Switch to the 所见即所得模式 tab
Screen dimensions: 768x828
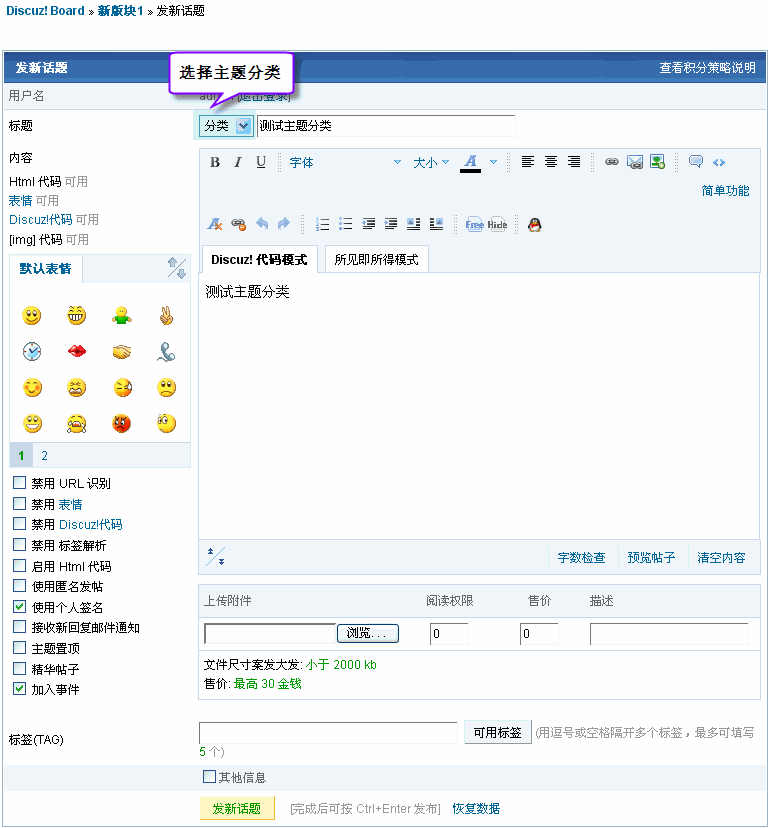[x=376, y=260]
